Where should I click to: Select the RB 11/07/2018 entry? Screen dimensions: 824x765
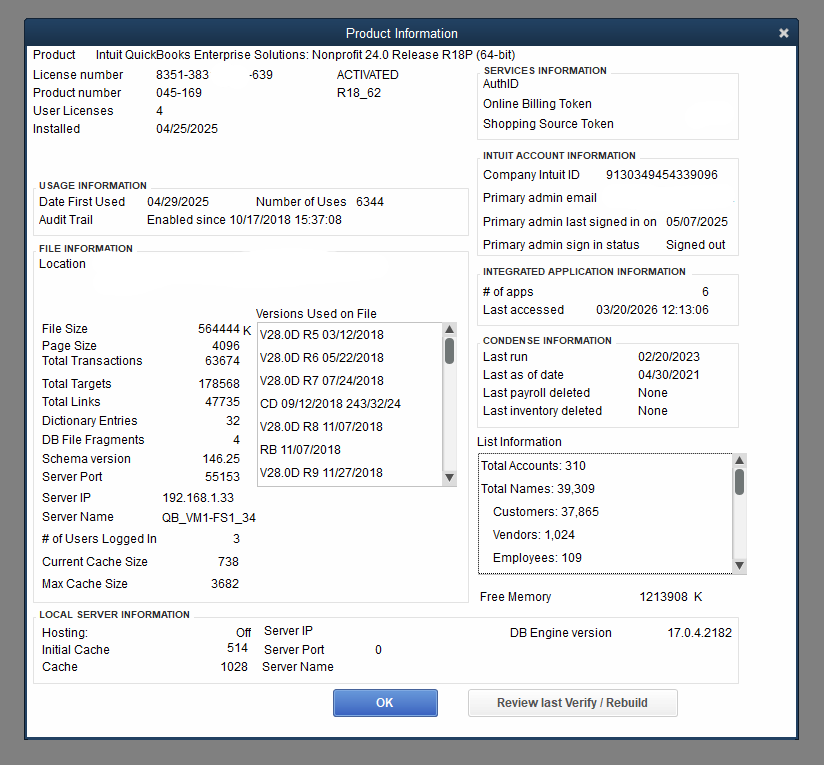click(x=300, y=450)
